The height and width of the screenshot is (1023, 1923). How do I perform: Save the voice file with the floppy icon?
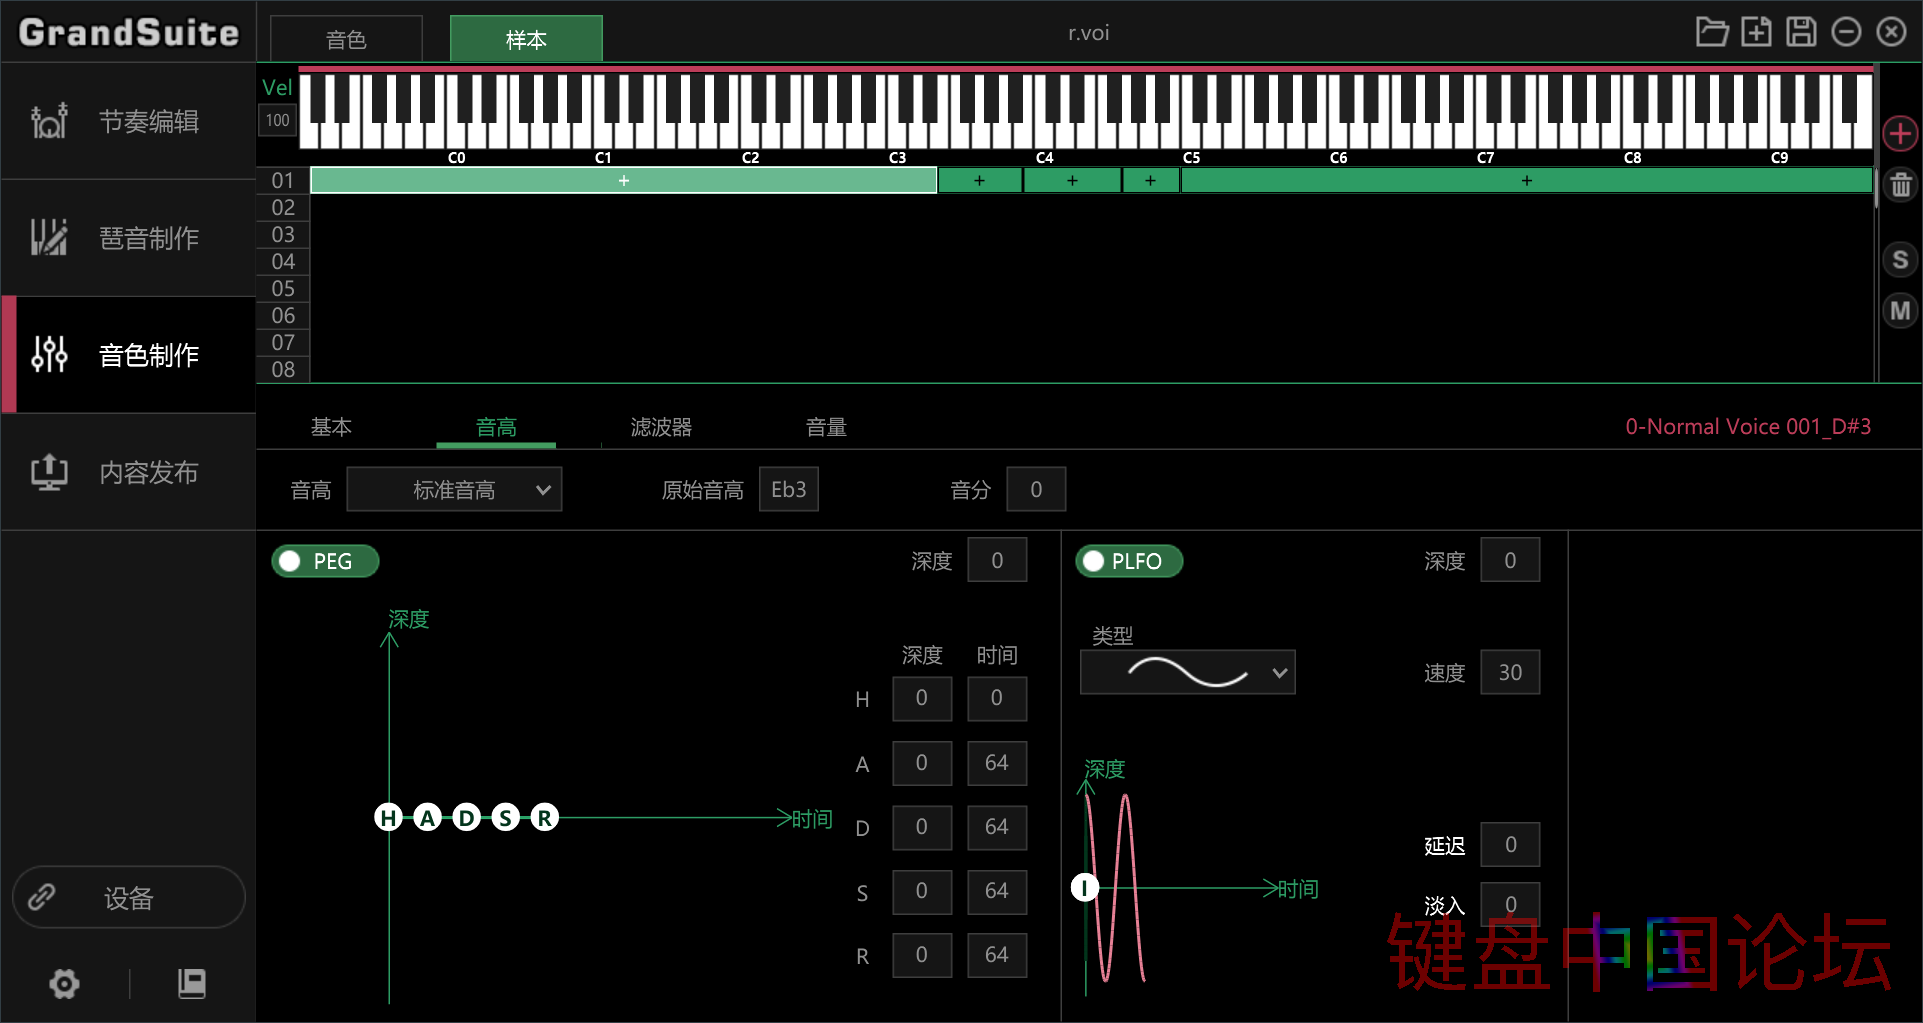1801,32
